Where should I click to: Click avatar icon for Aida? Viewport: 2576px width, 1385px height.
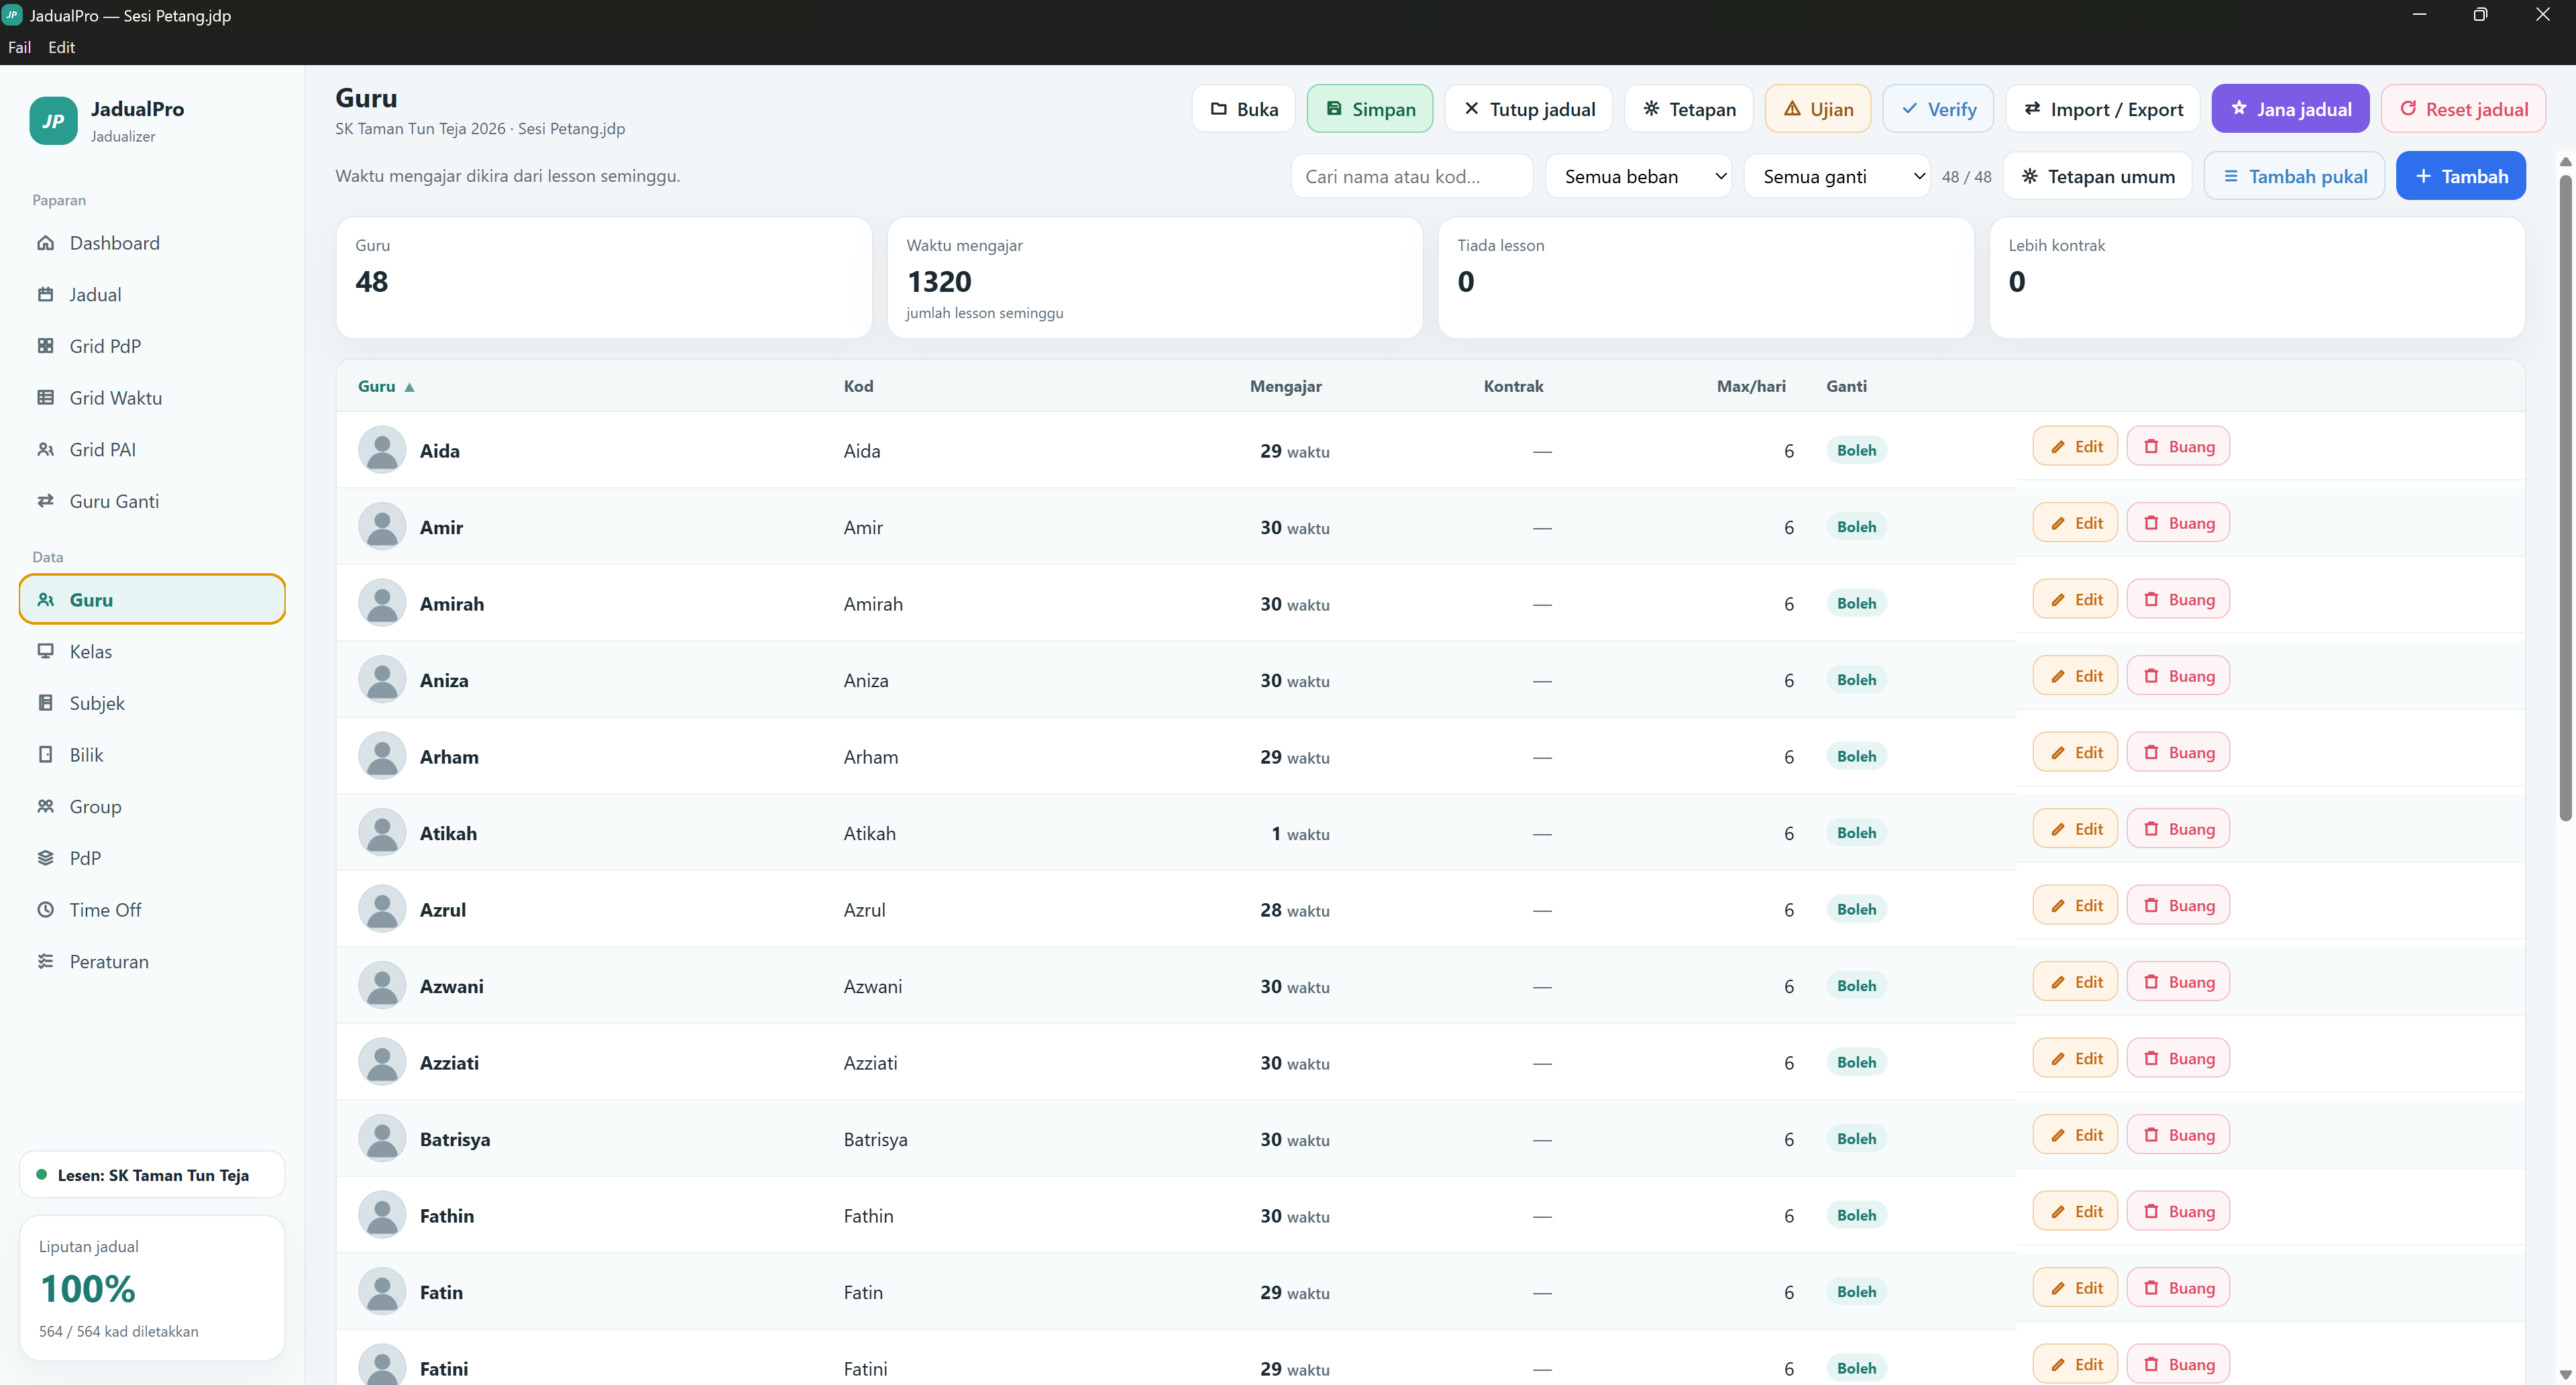pos(382,450)
